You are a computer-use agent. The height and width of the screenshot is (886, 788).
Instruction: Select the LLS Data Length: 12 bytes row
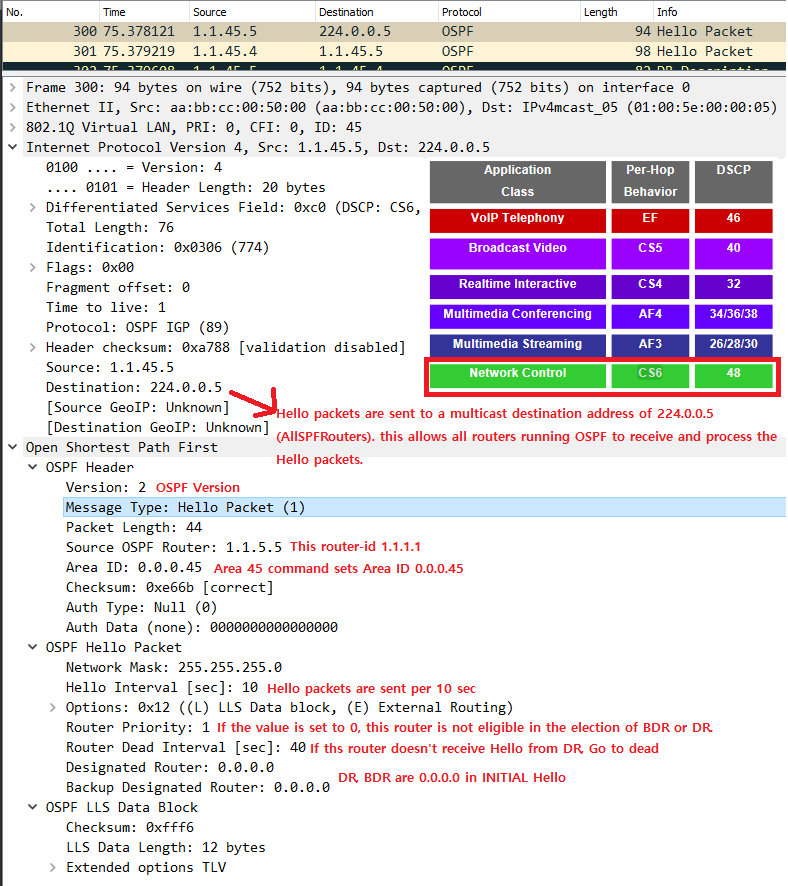[166, 848]
